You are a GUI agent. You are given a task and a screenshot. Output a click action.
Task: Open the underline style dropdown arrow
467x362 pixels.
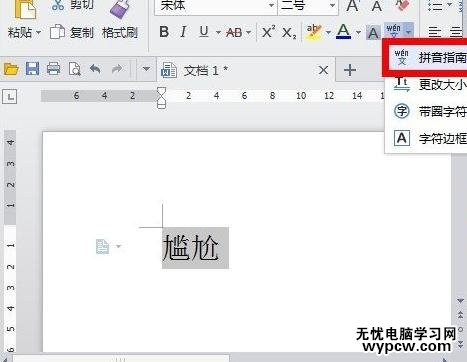tap(218, 33)
